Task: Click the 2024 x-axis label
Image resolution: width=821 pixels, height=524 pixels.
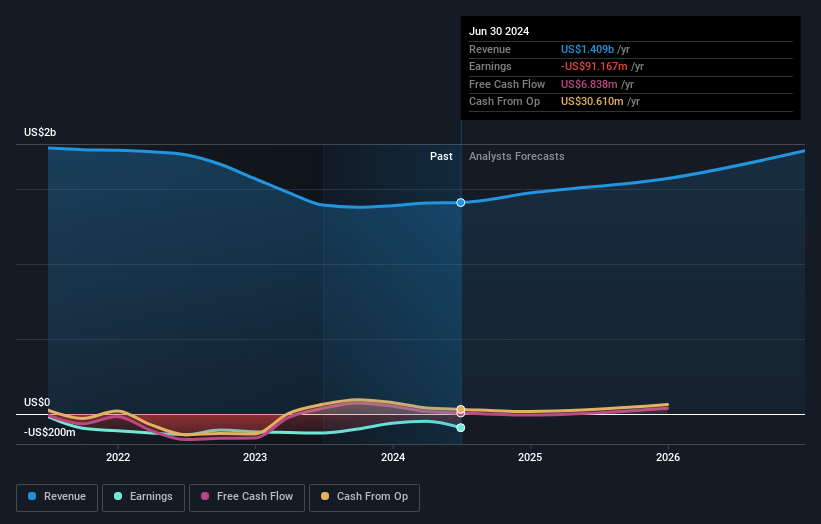Action: [393, 458]
